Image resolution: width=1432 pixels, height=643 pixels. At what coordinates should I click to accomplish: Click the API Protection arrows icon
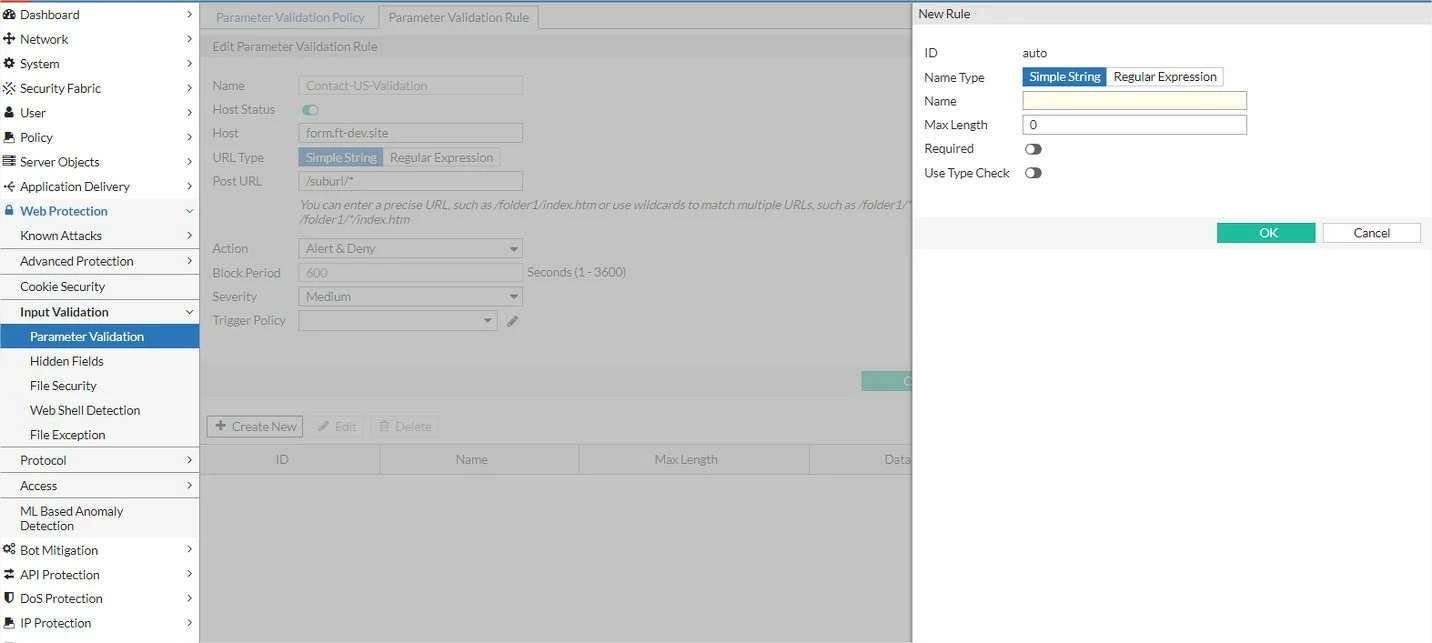[9, 574]
